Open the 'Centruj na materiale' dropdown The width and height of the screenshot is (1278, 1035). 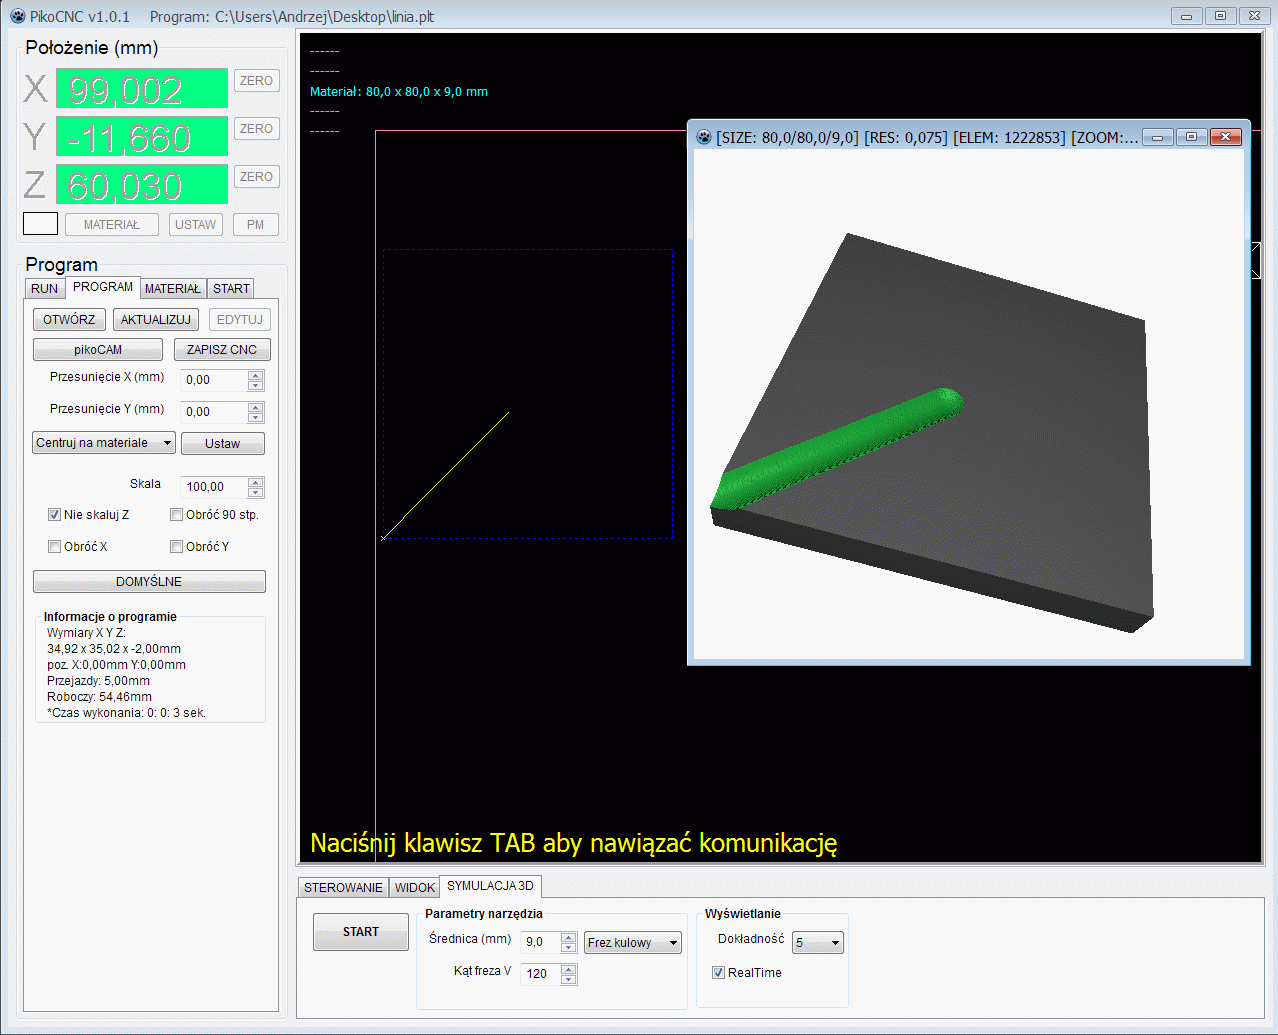click(x=104, y=443)
